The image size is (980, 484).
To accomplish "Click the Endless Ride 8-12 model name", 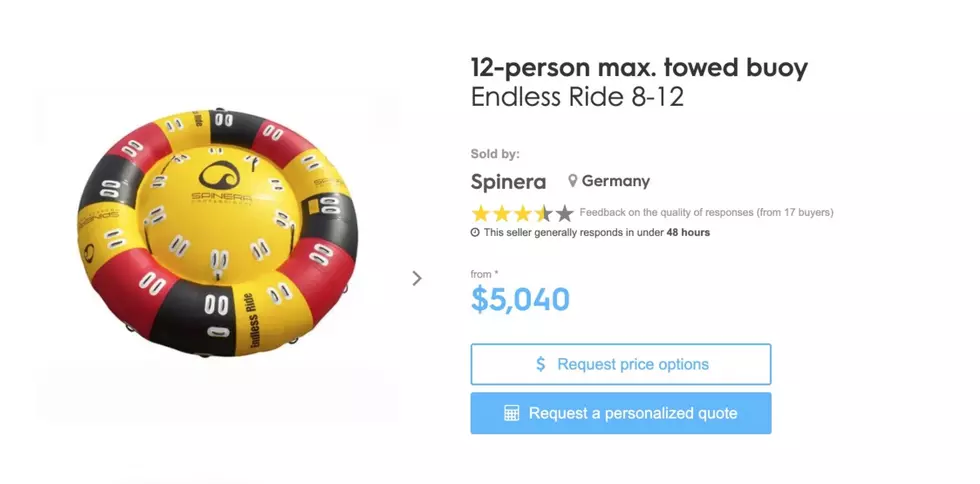I will pyautogui.click(x=577, y=97).
